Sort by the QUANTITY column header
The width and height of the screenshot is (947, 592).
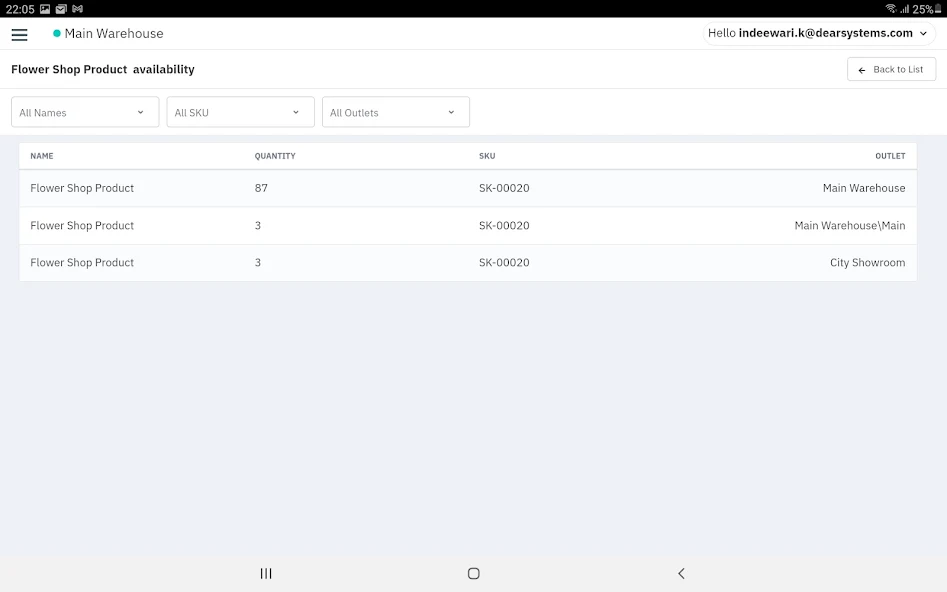pyautogui.click(x=275, y=156)
